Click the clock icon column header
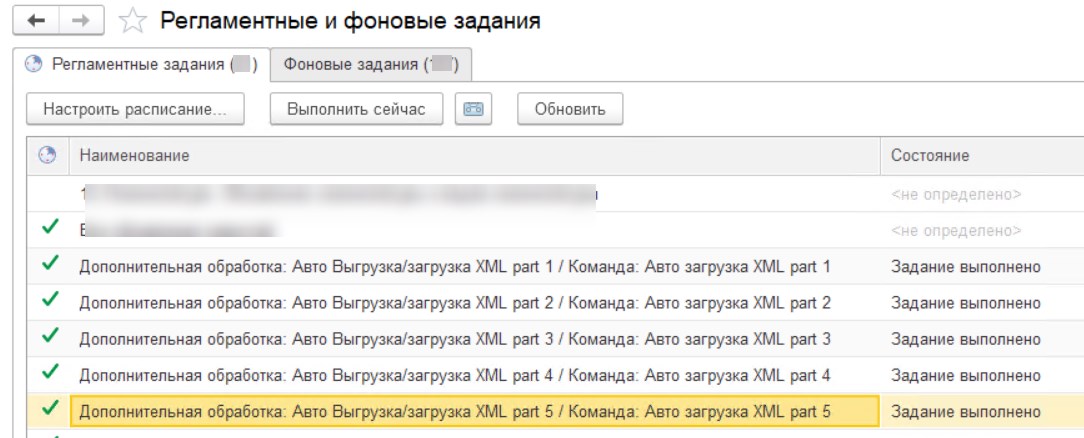This screenshot has height=438, width=1084. click(x=48, y=155)
